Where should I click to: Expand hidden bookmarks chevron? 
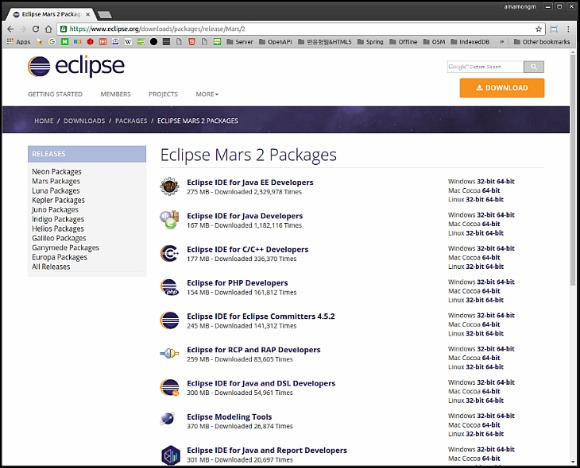(502, 42)
